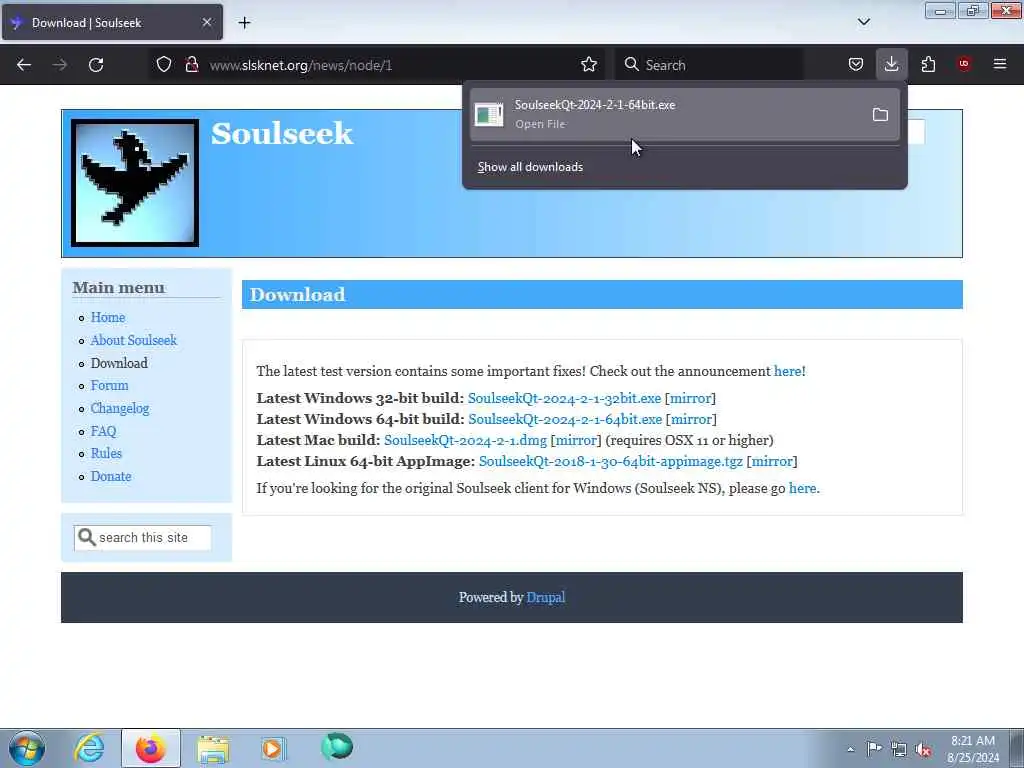Click the green round taskbar app icon

[x=337, y=746]
